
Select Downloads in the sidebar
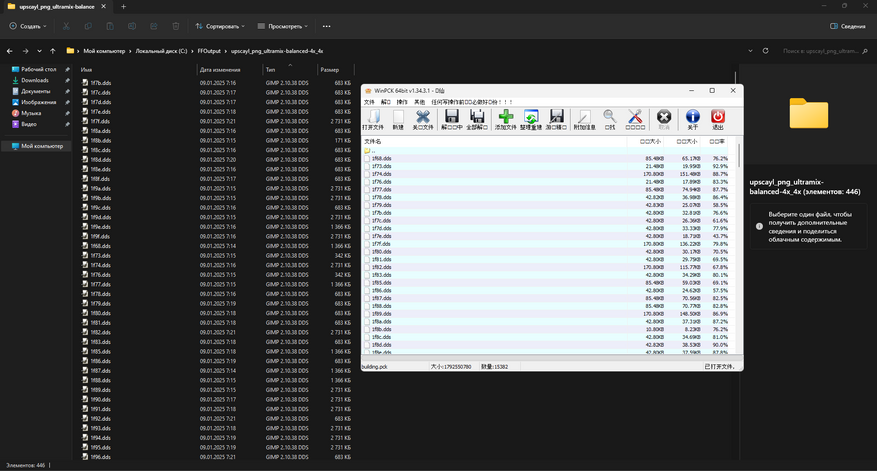coord(35,80)
